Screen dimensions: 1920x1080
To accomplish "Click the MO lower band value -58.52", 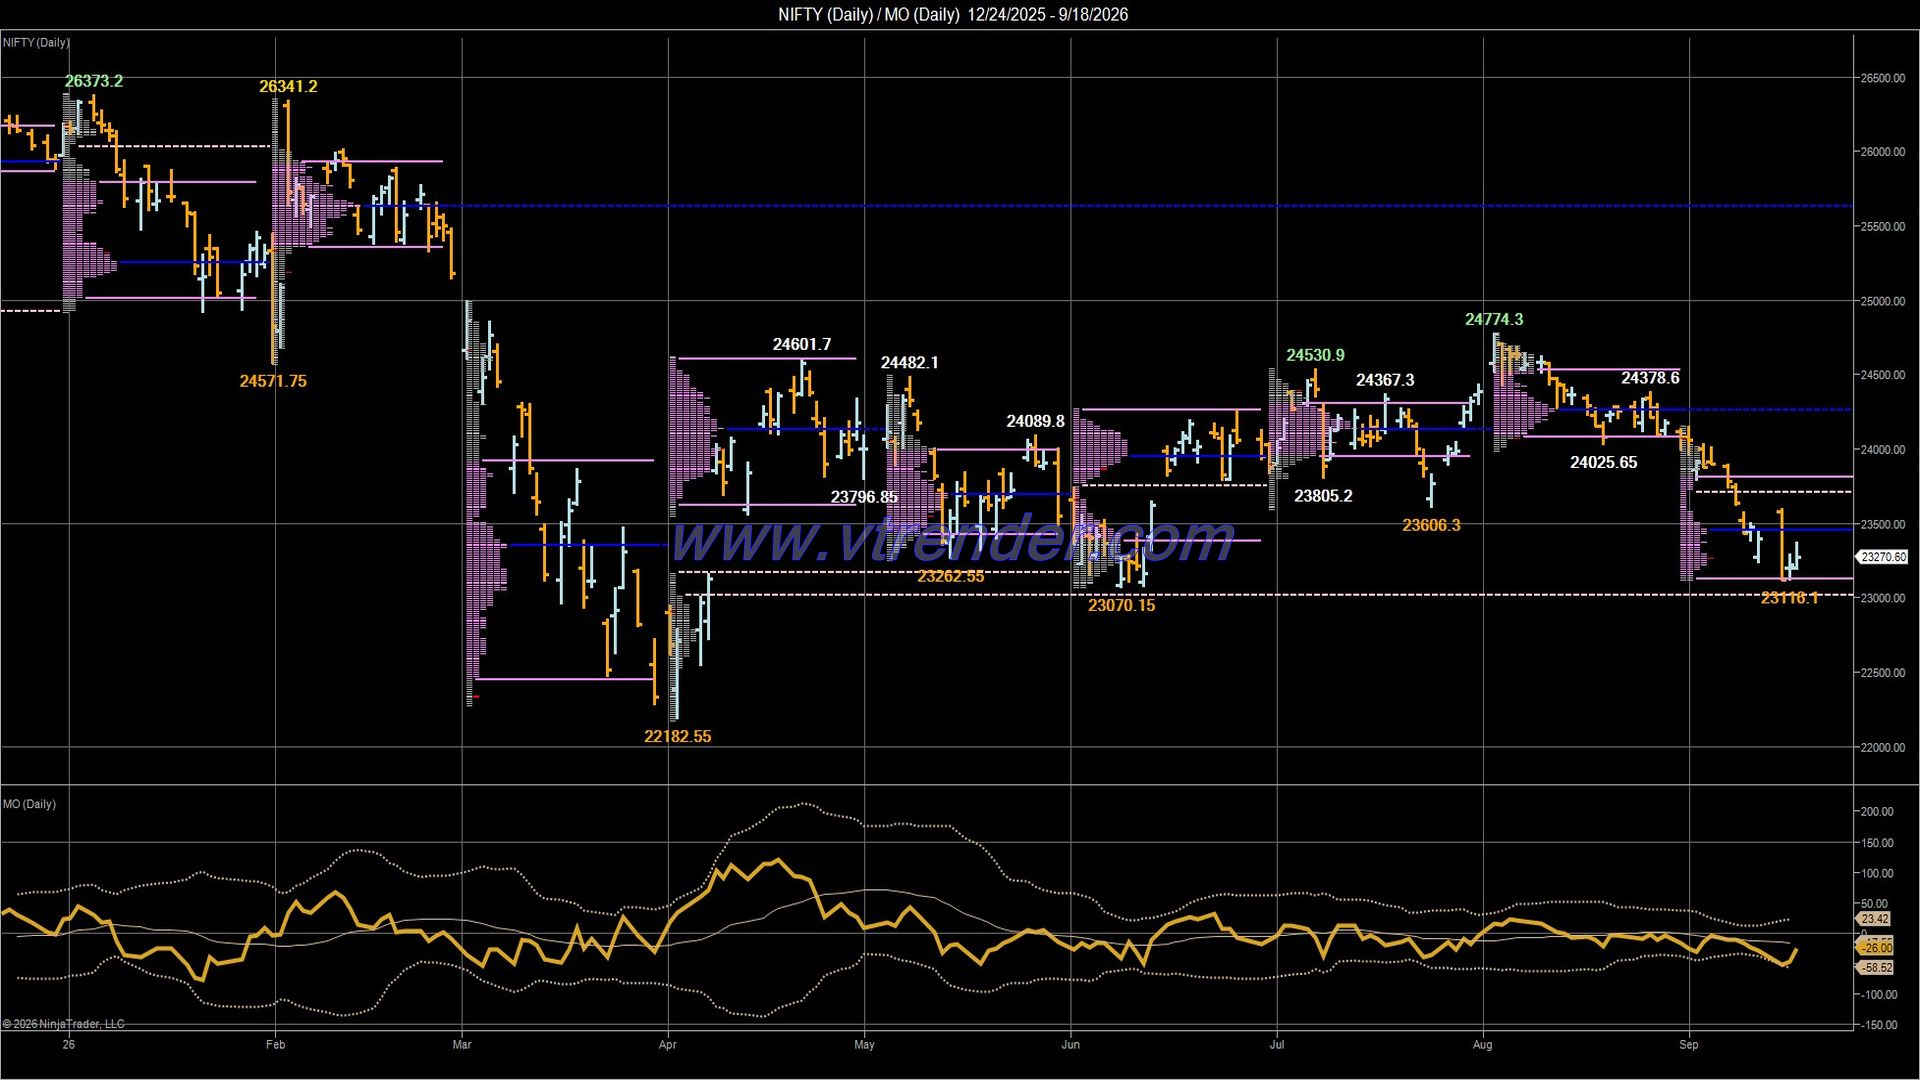I will pos(1876,968).
